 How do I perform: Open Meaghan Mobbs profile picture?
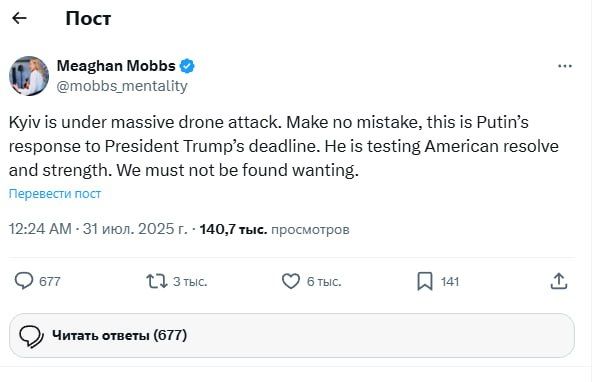29,76
